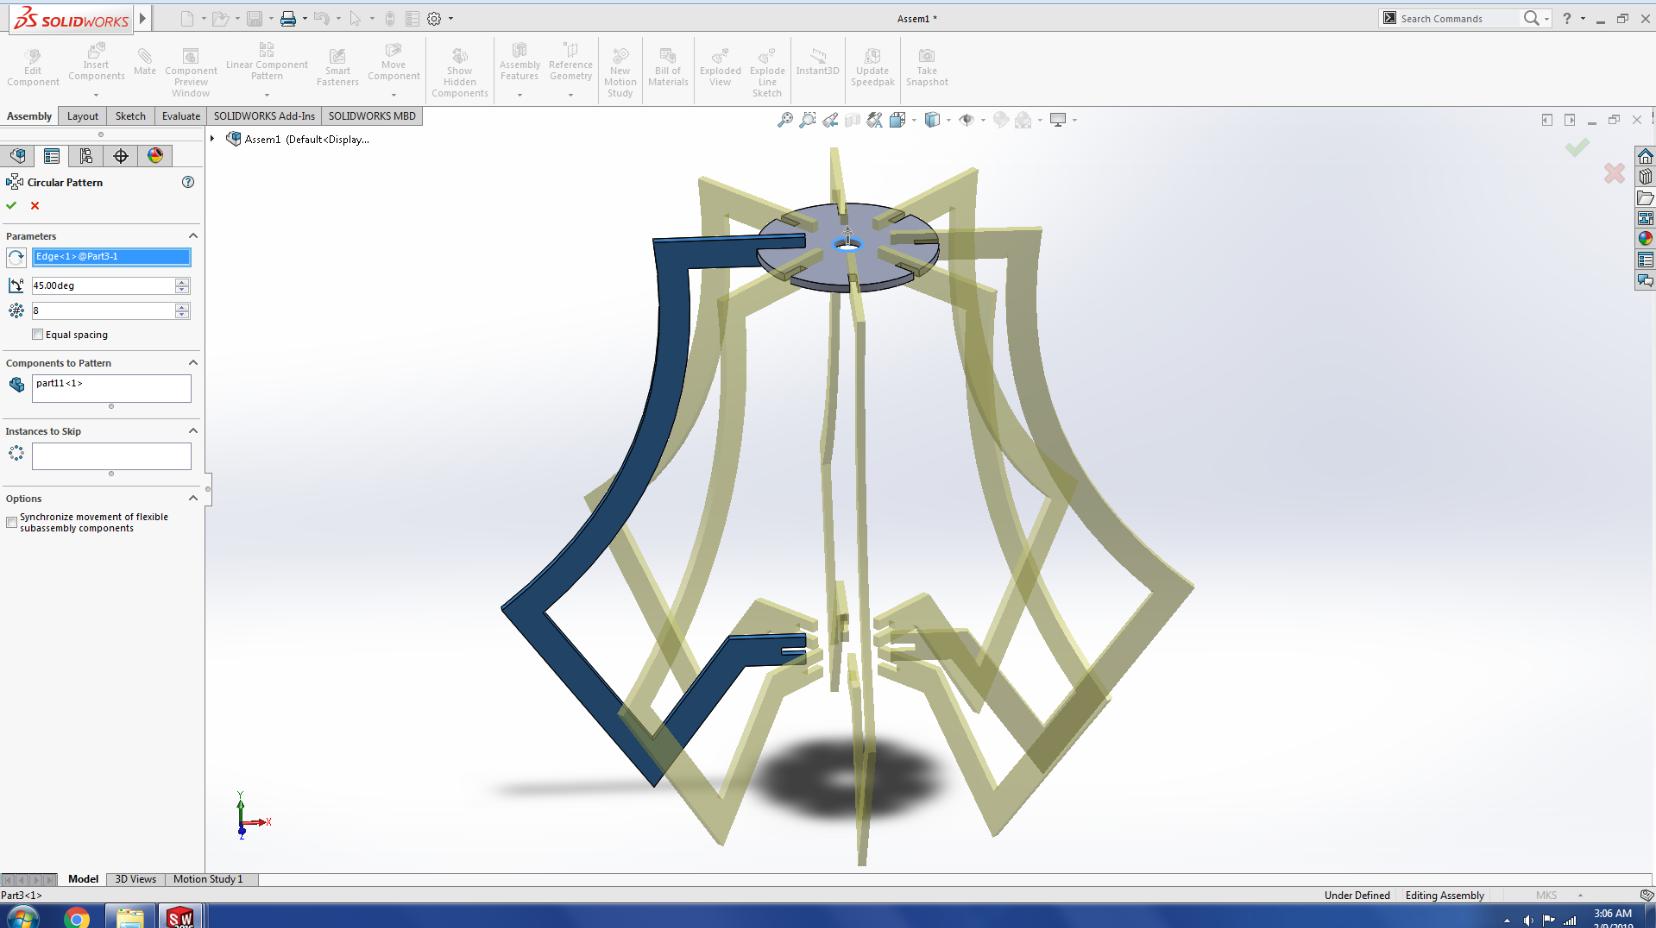
Task: Toggle Synchronize movement of flexible subassembly checkbox
Action: (11, 523)
